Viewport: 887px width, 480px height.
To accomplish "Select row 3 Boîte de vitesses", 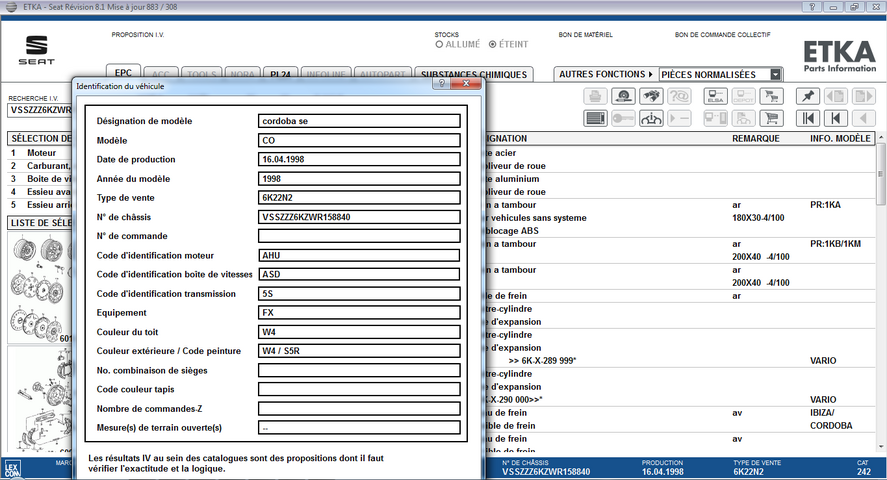I will [40, 179].
